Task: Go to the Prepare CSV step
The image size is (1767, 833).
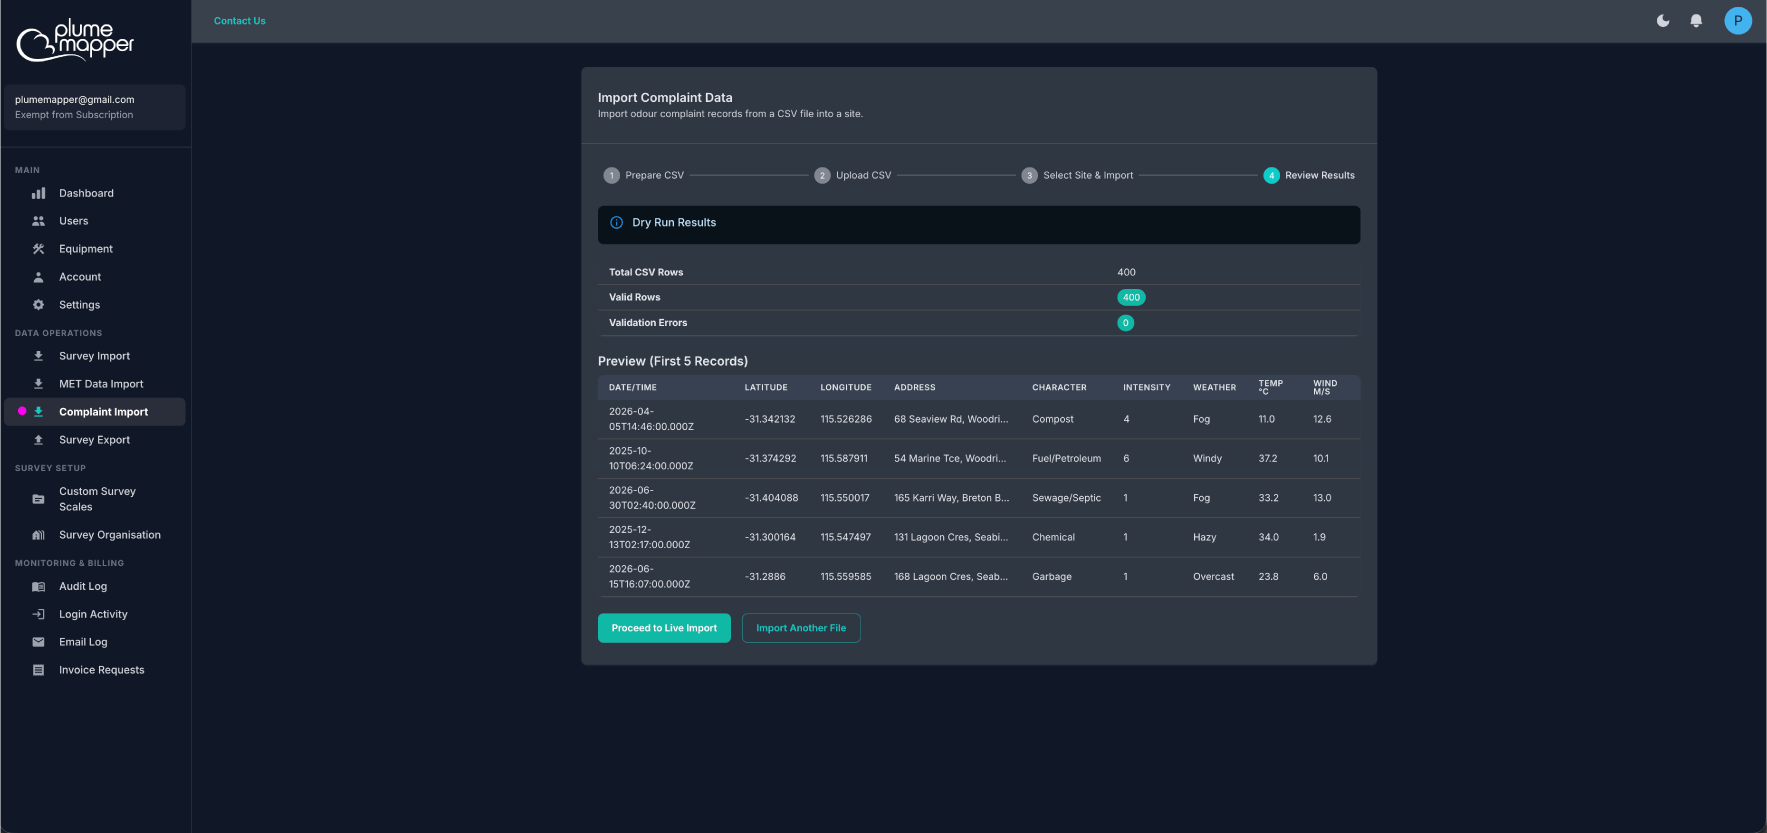Action: point(644,175)
